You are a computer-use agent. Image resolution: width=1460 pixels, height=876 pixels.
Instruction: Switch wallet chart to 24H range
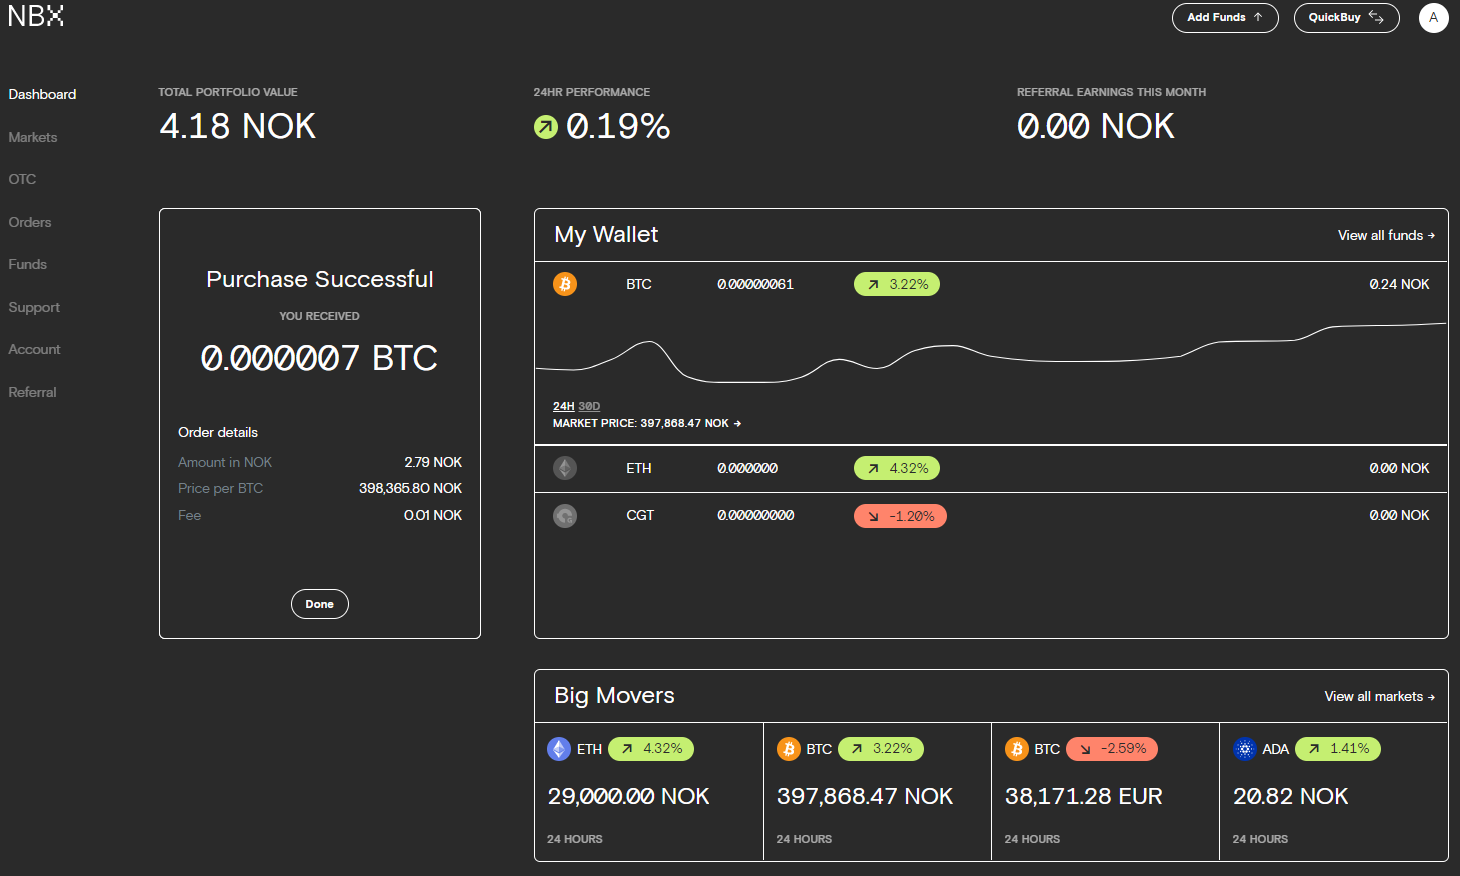coord(563,406)
